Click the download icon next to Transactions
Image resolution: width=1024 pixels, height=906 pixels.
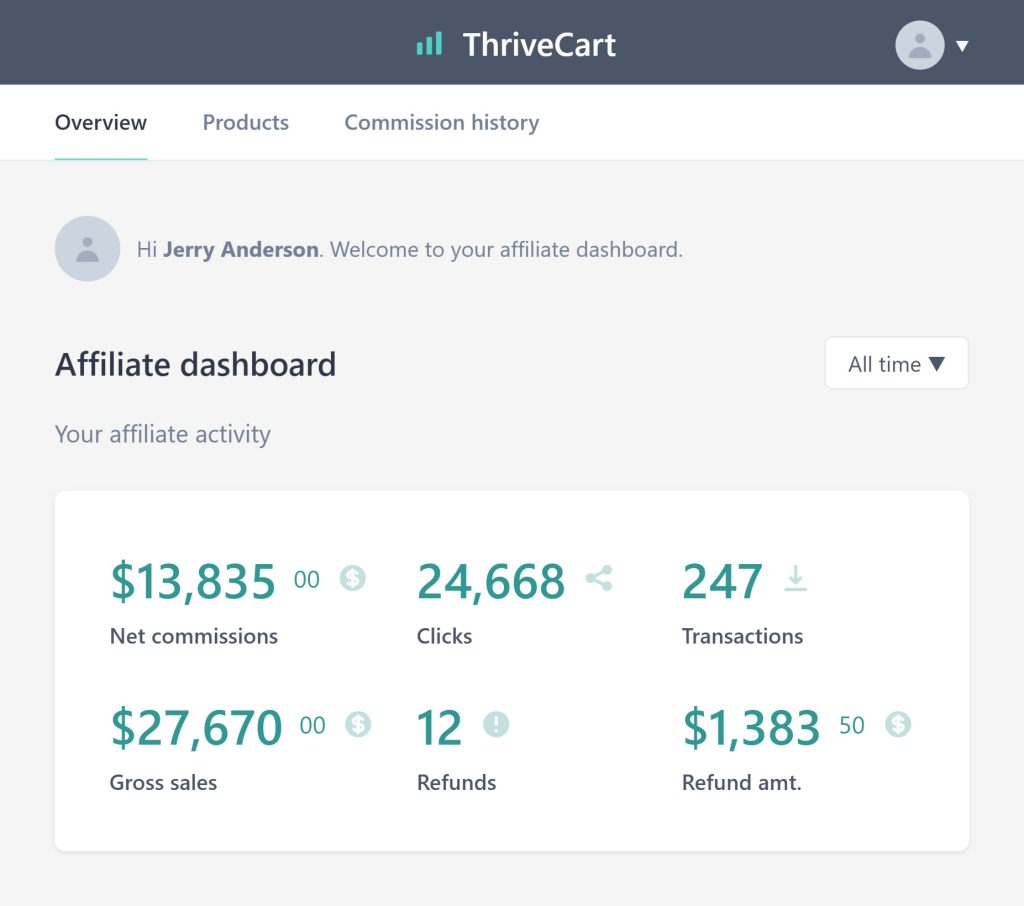[795, 578]
